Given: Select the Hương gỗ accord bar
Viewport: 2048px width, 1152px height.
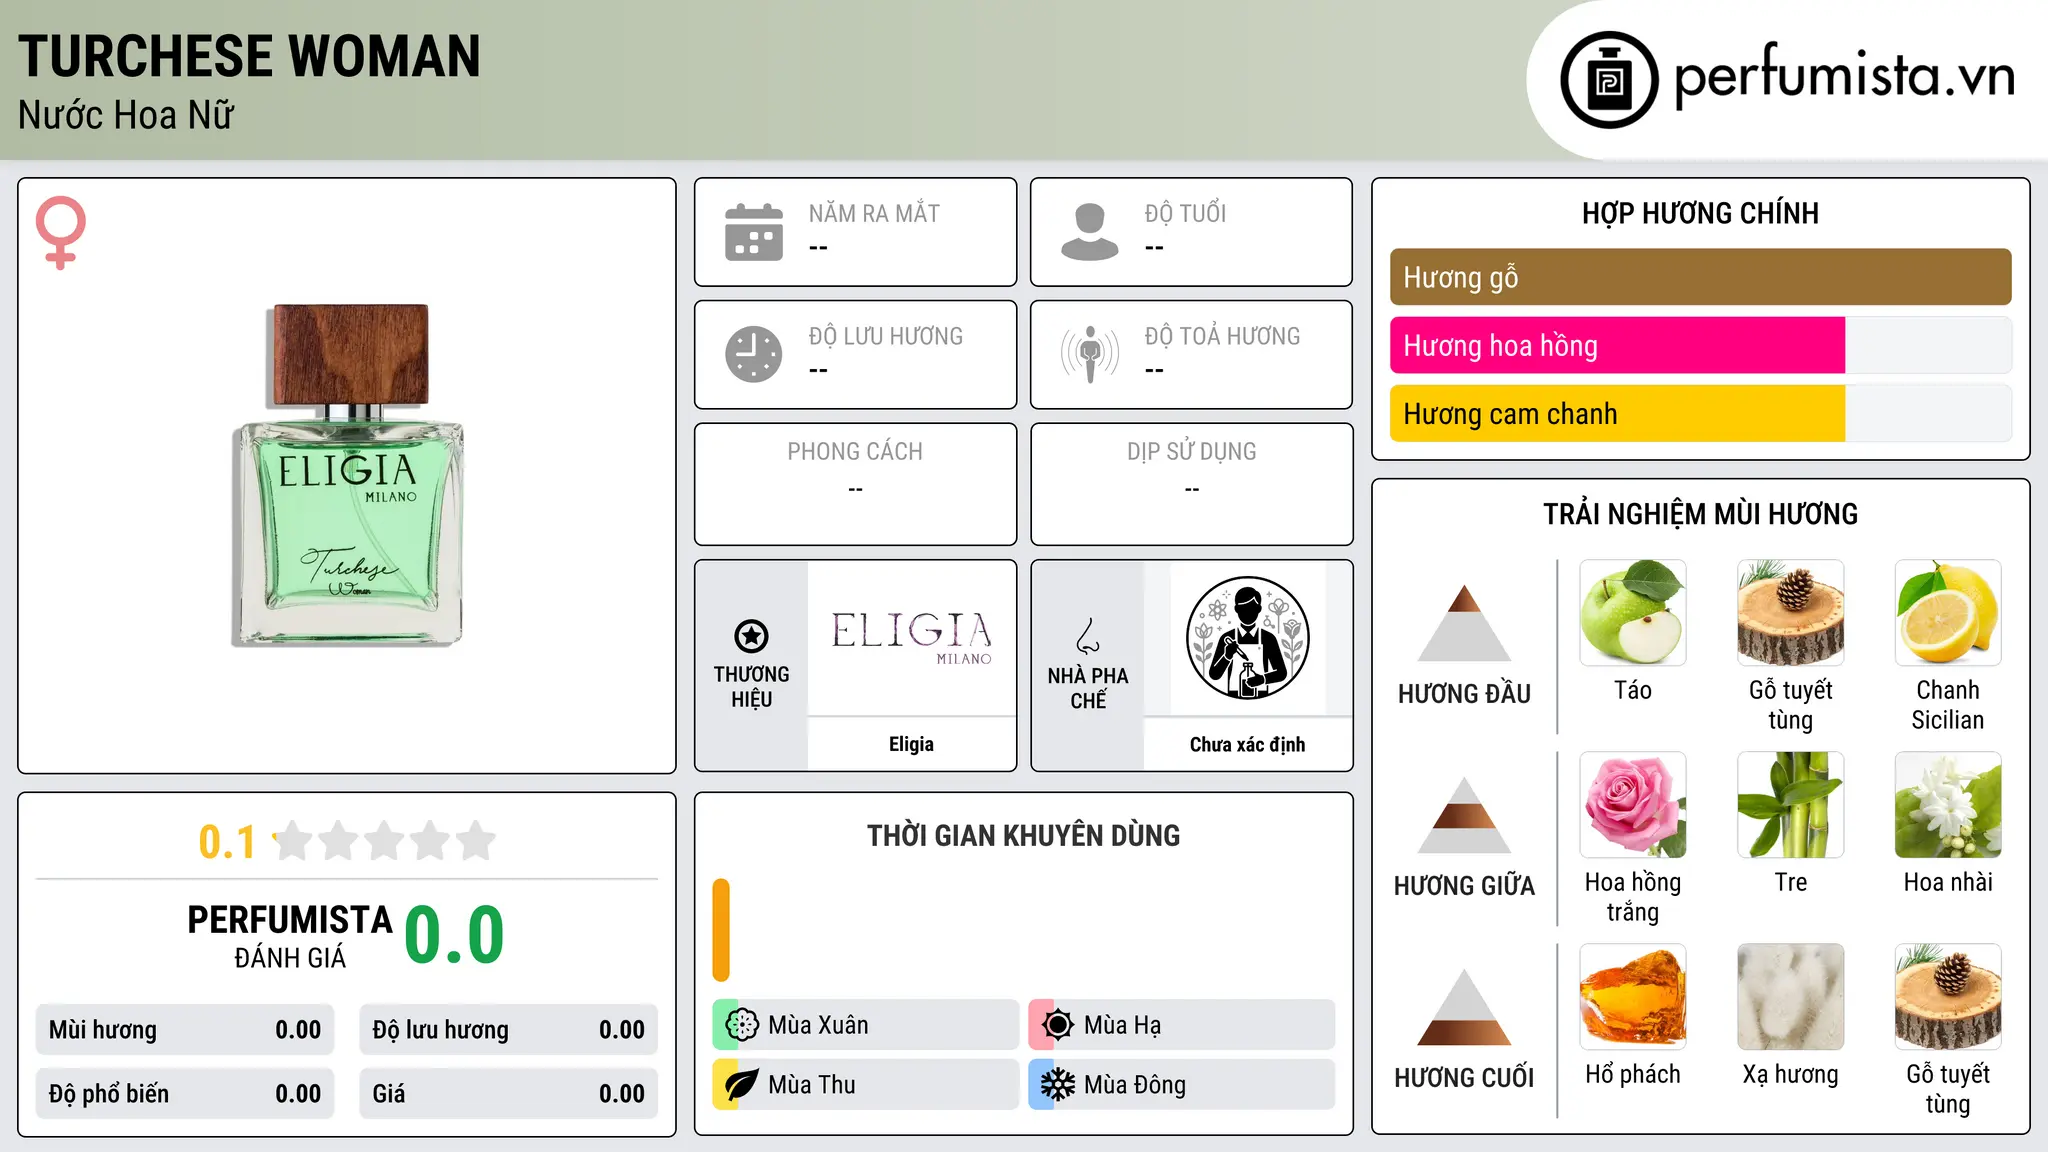Looking at the screenshot, I should tap(1700, 277).
